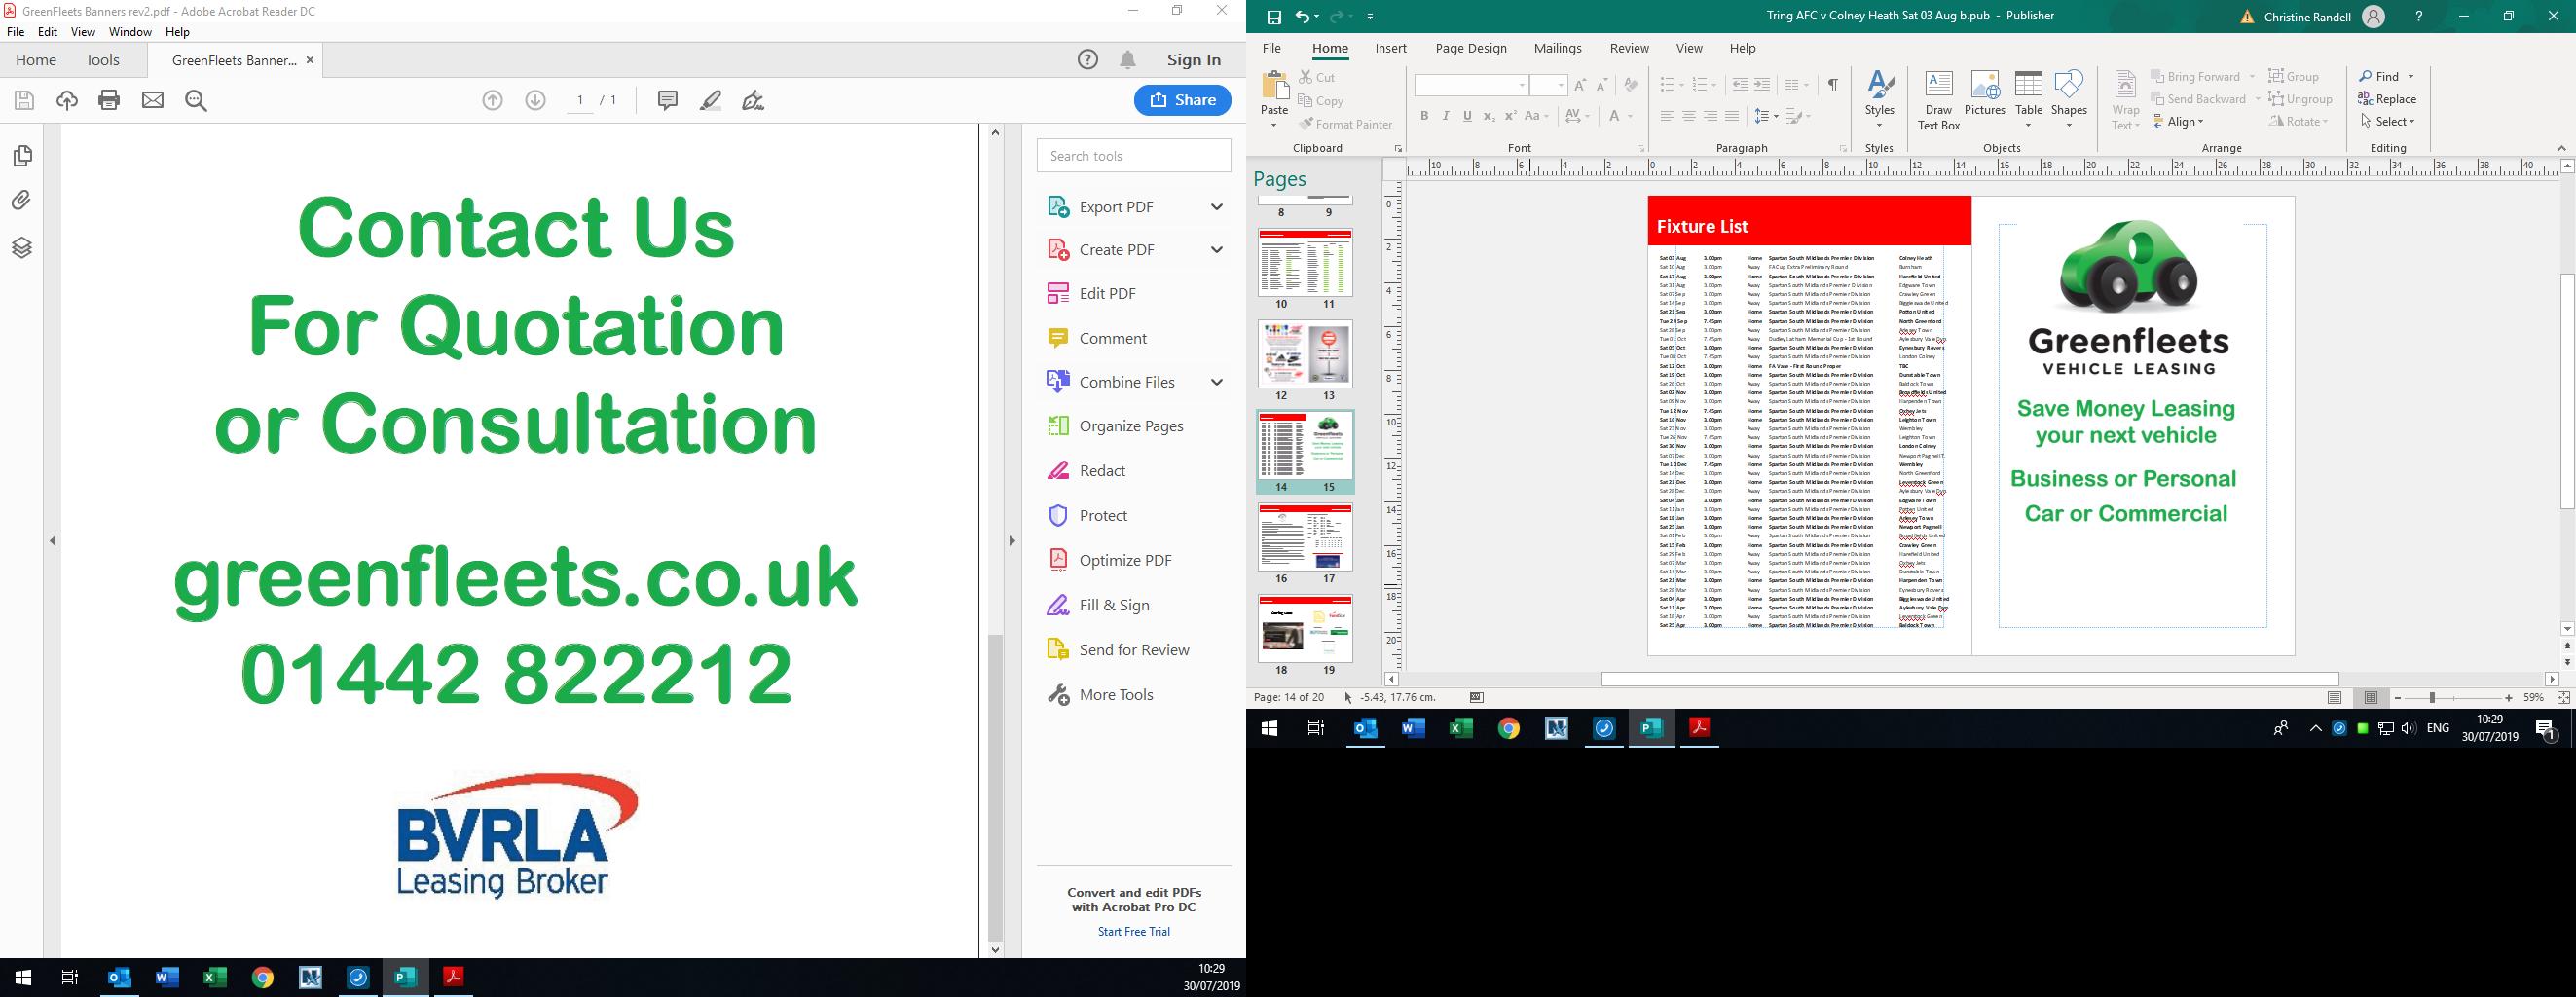Click the Acrobat help question mark icon

point(1088,60)
